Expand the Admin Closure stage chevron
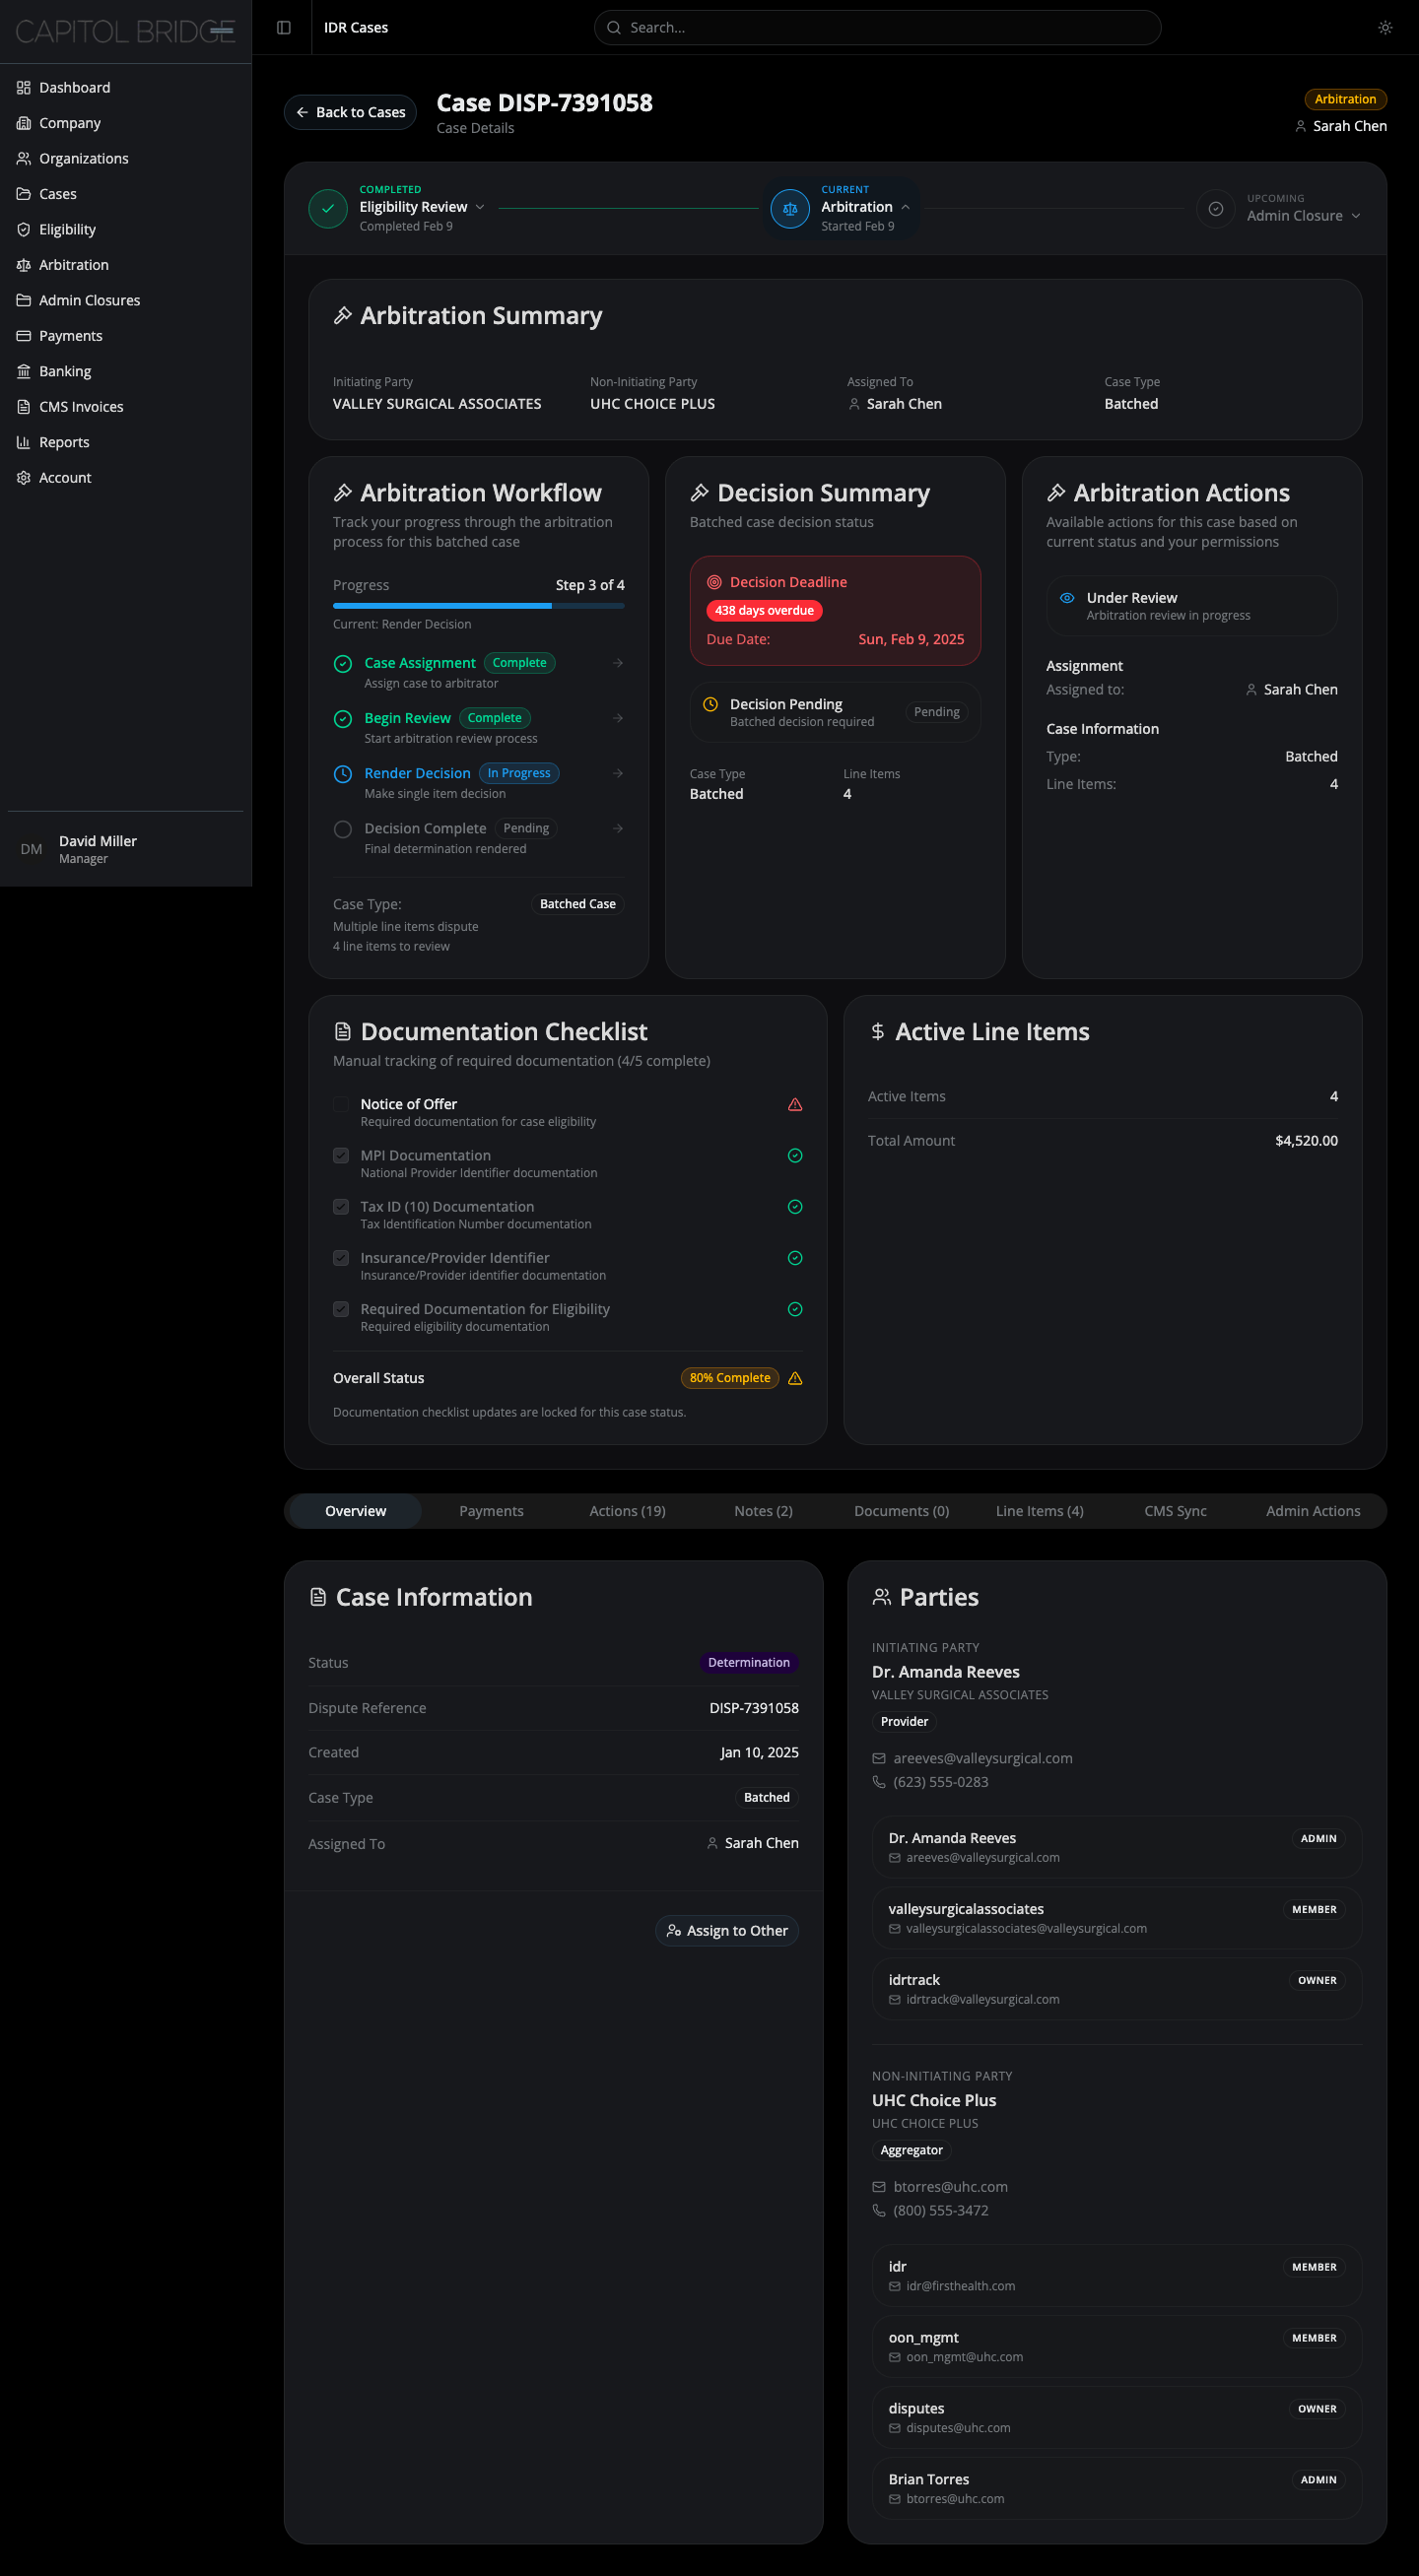 (x=1355, y=216)
